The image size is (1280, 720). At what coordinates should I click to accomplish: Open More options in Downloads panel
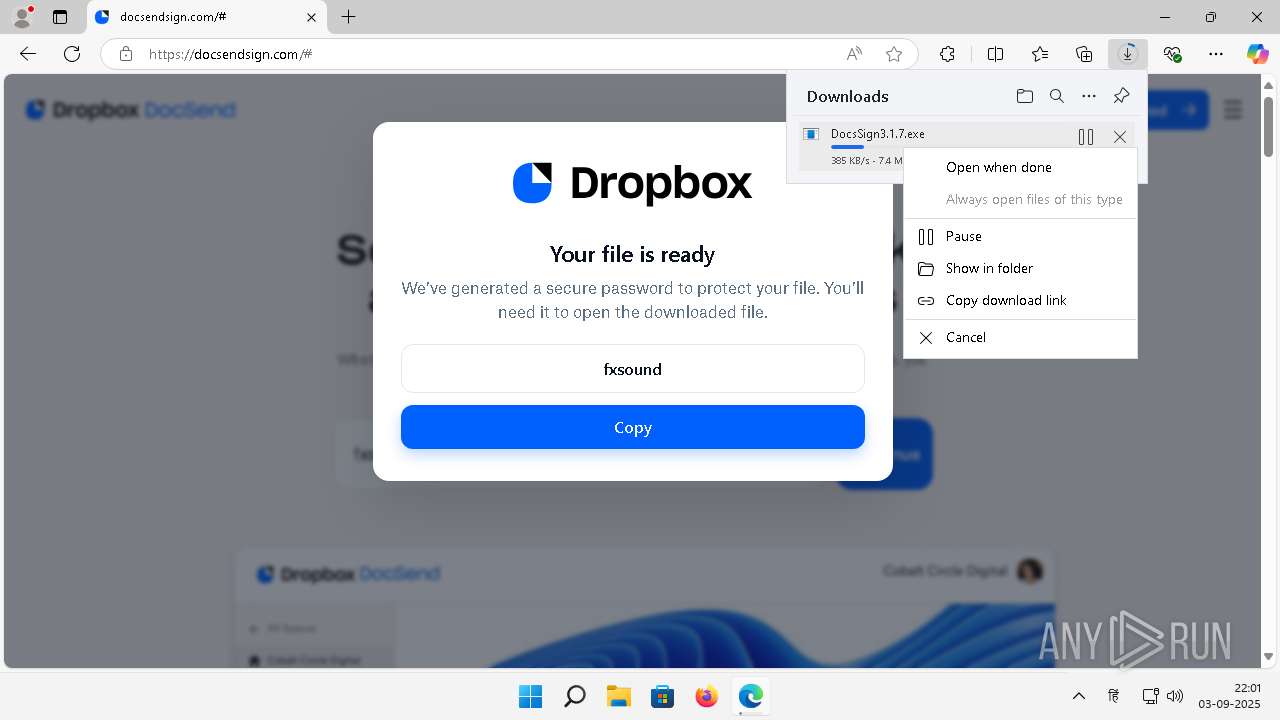click(x=1089, y=96)
